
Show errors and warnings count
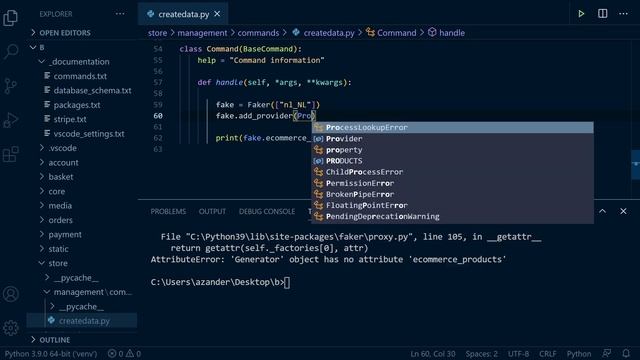click(x=124, y=353)
